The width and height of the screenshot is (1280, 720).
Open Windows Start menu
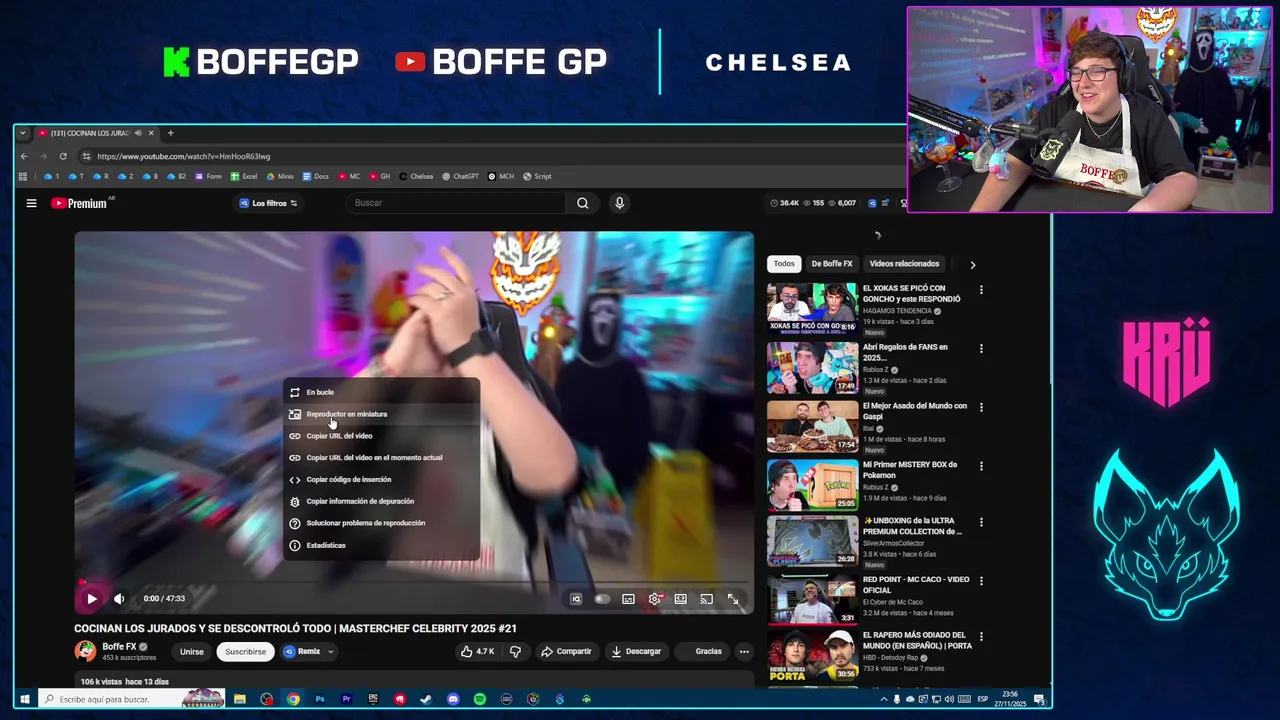[25, 699]
